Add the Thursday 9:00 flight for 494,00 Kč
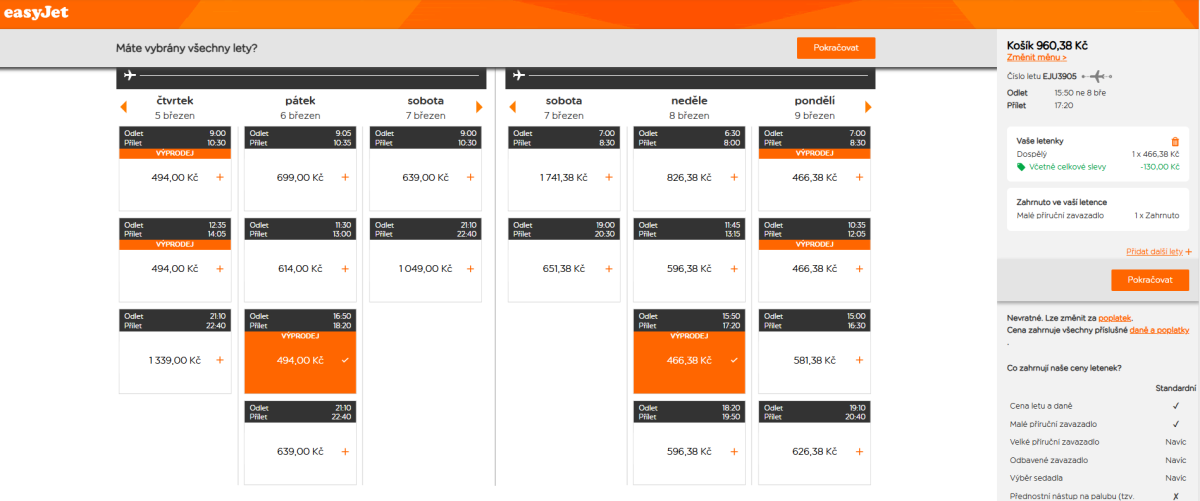The height and width of the screenshot is (501, 1200). click(x=219, y=177)
